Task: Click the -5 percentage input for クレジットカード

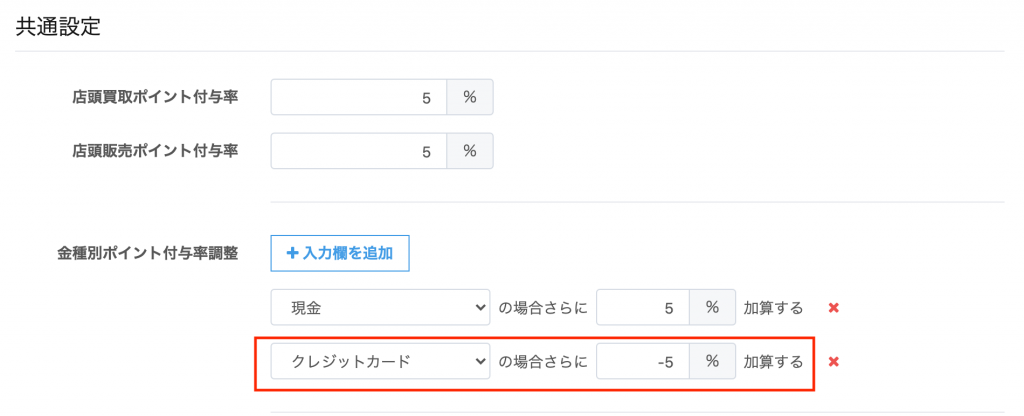Action: 643,361
